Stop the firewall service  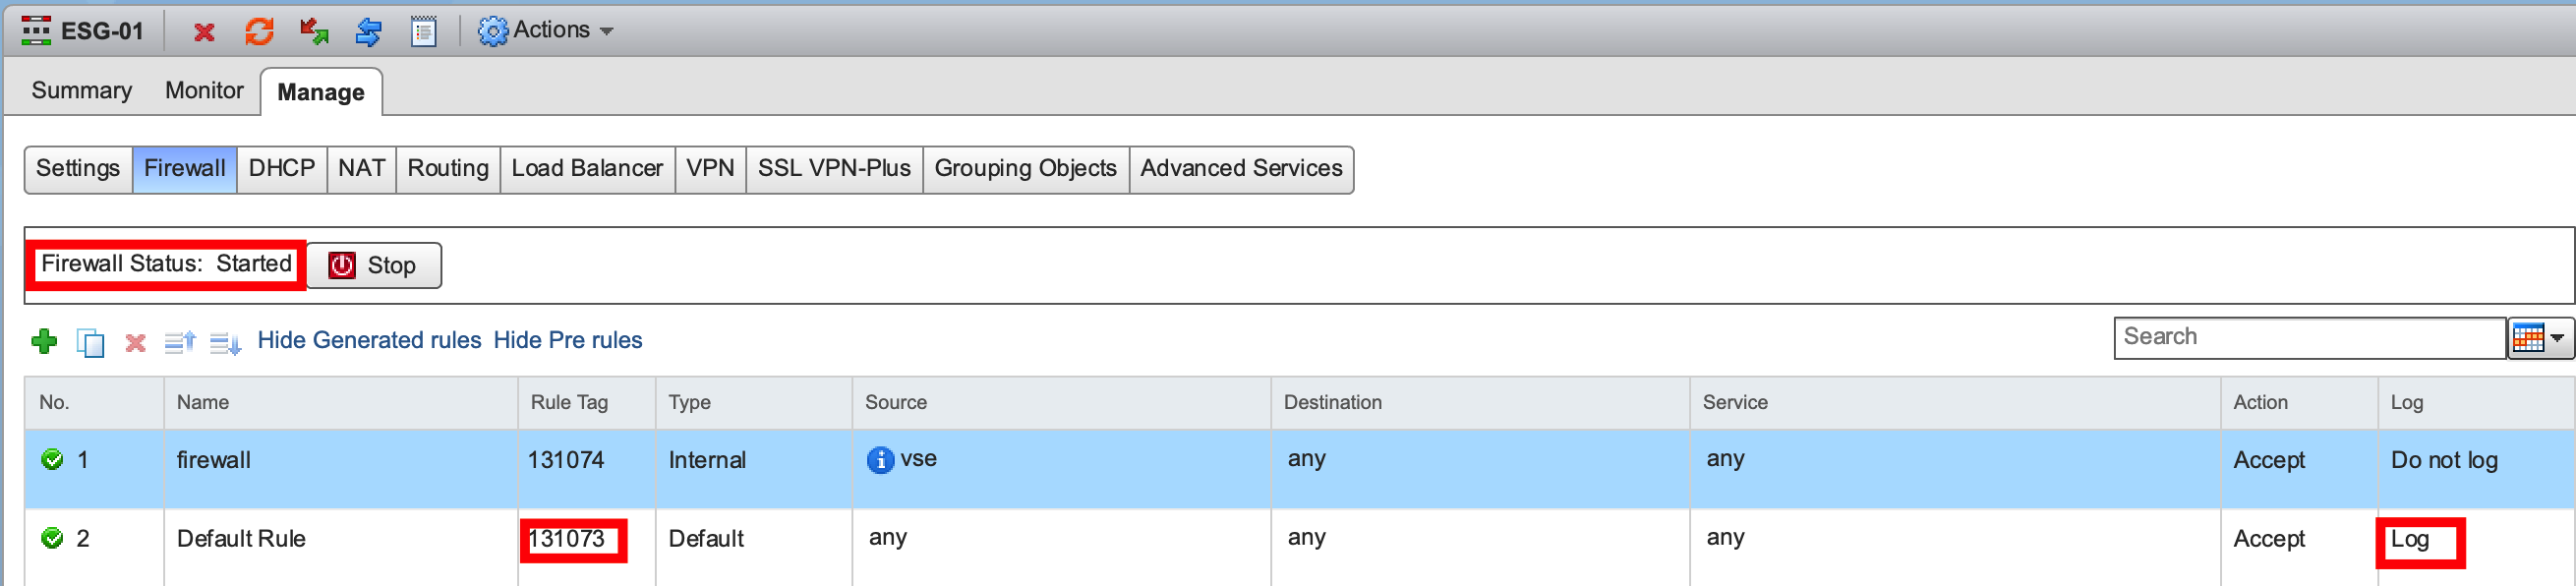tap(374, 265)
